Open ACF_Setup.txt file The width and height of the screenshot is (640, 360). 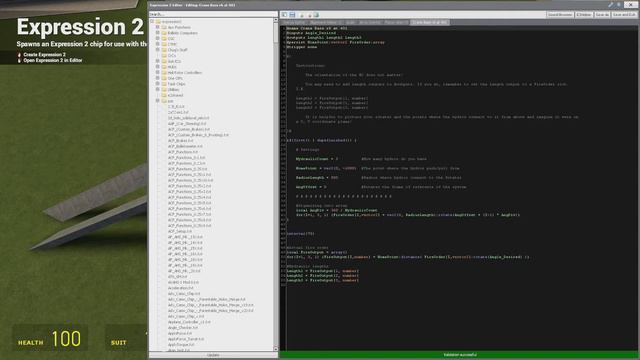click(180, 231)
